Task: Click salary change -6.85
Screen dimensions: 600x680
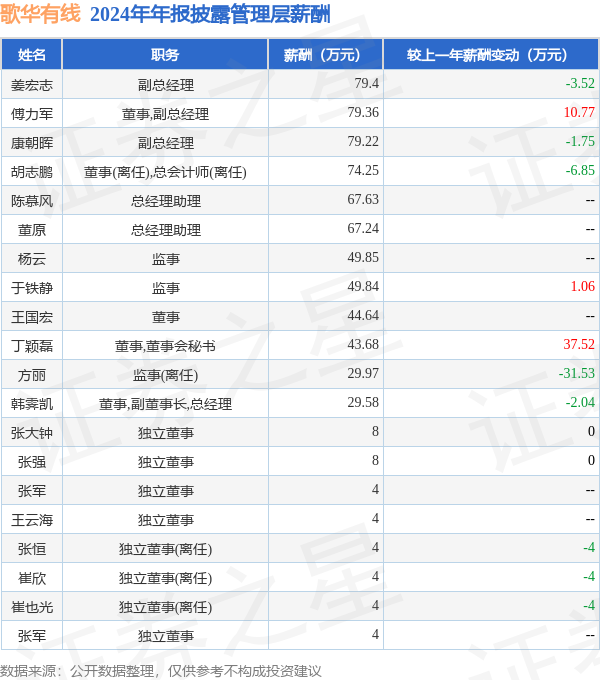Action: pos(580,170)
